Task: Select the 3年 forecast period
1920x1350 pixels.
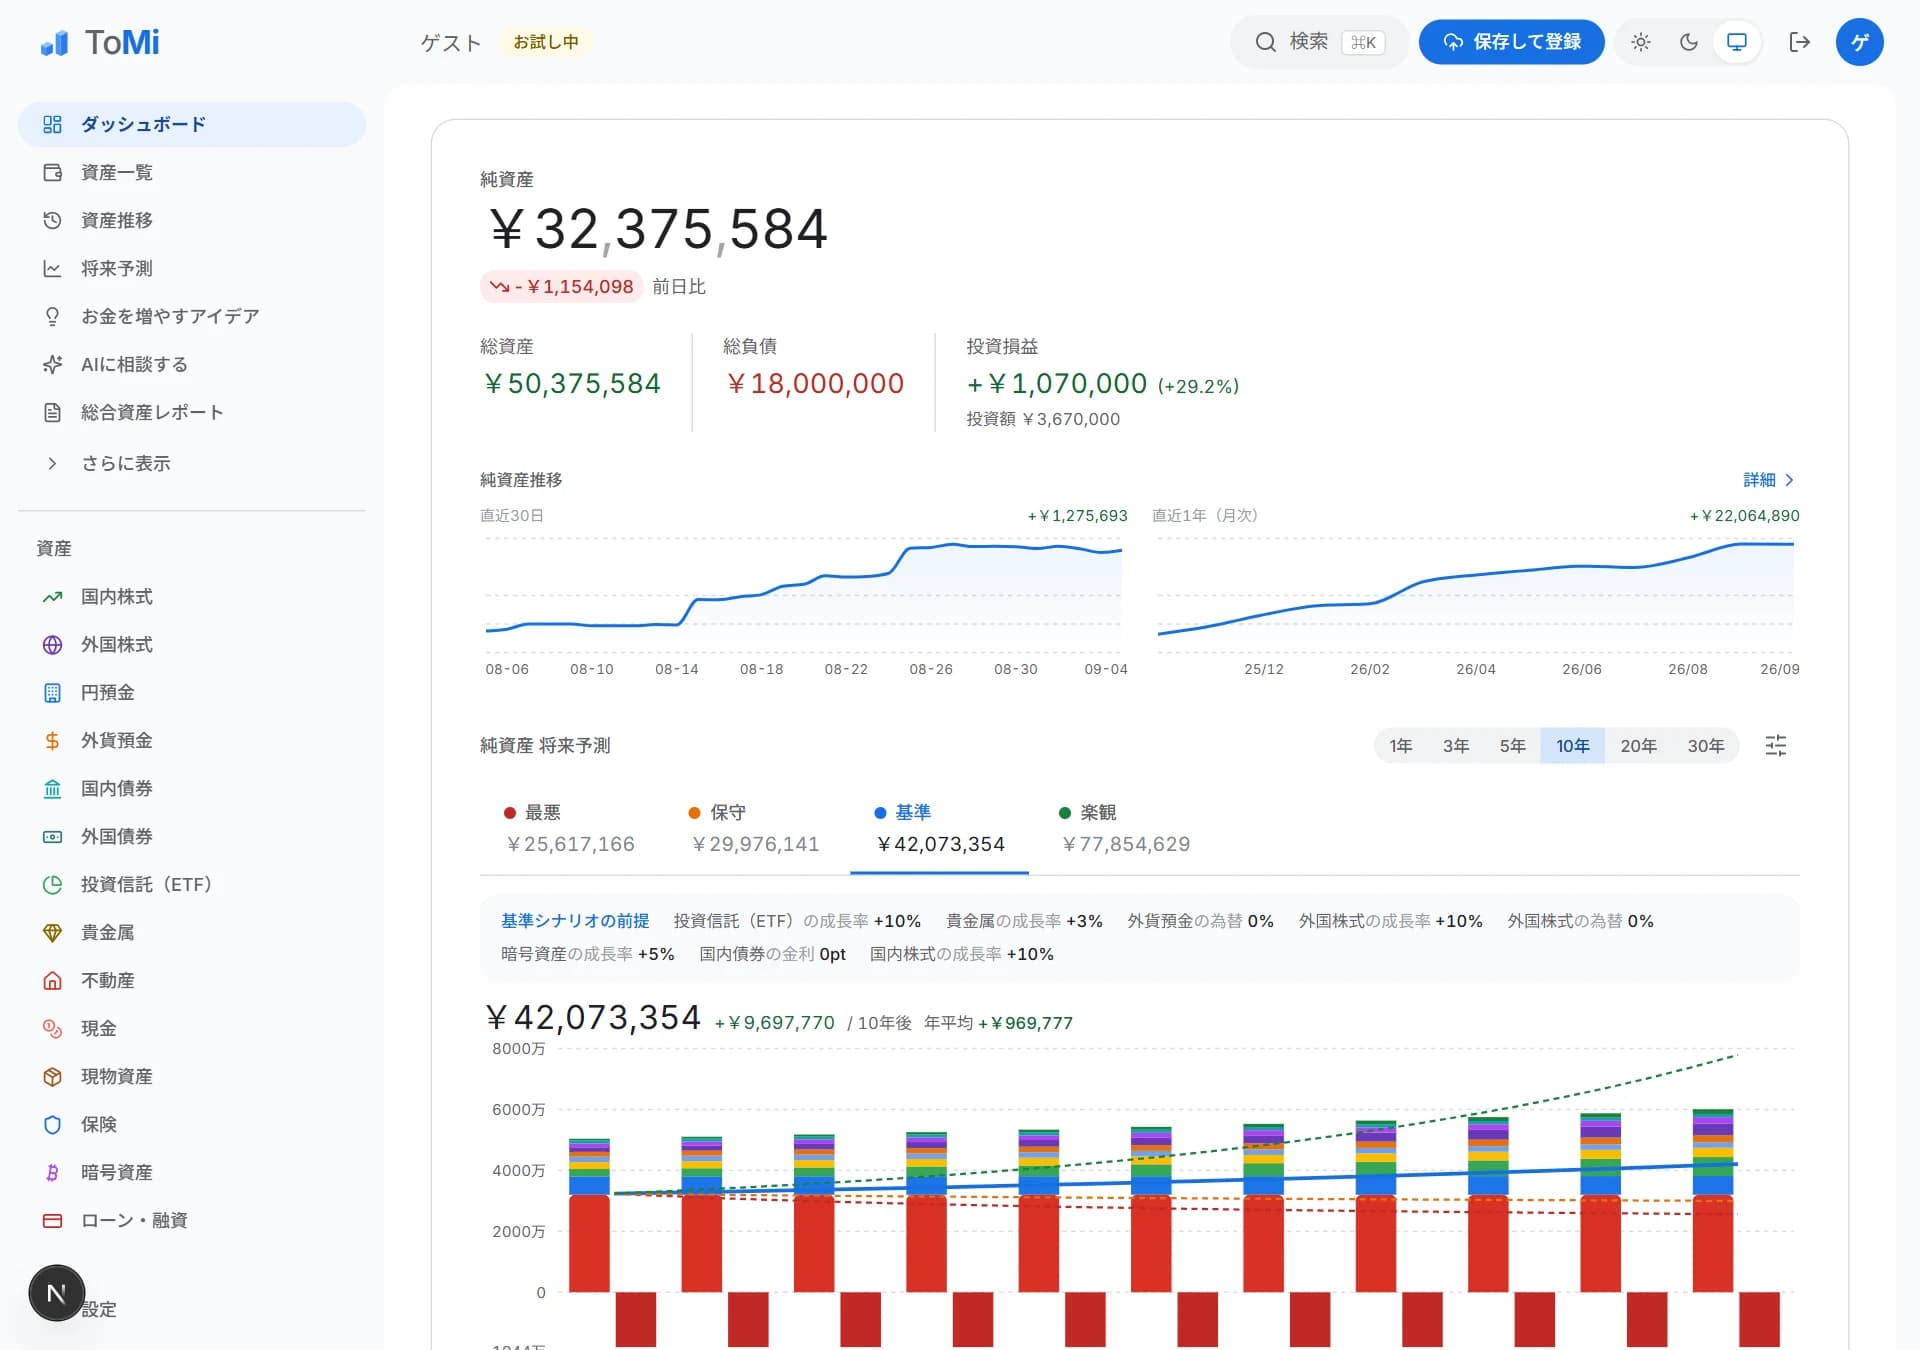Action: pyautogui.click(x=1456, y=746)
